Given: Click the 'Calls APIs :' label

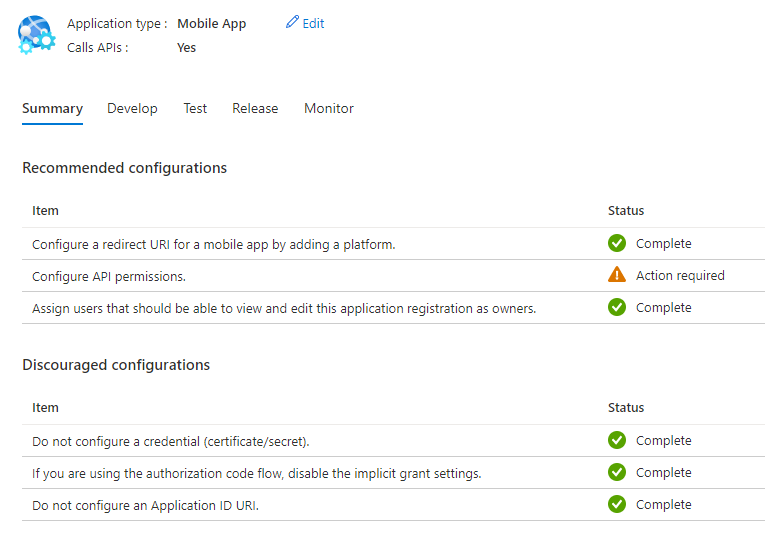Looking at the screenshot, I should coord(98,48).
